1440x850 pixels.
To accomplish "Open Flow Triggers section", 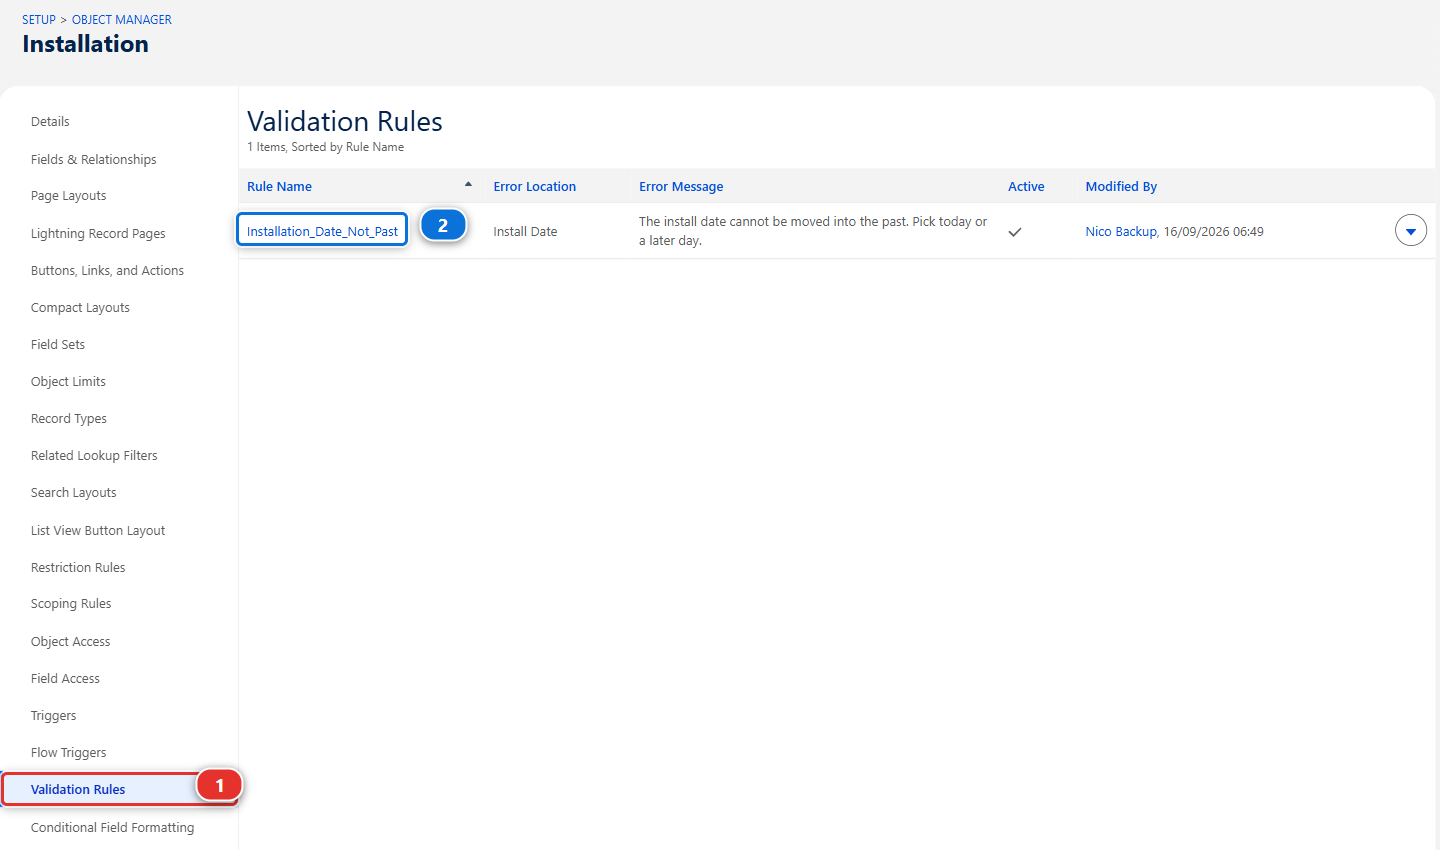I will (x=68, y=752).
